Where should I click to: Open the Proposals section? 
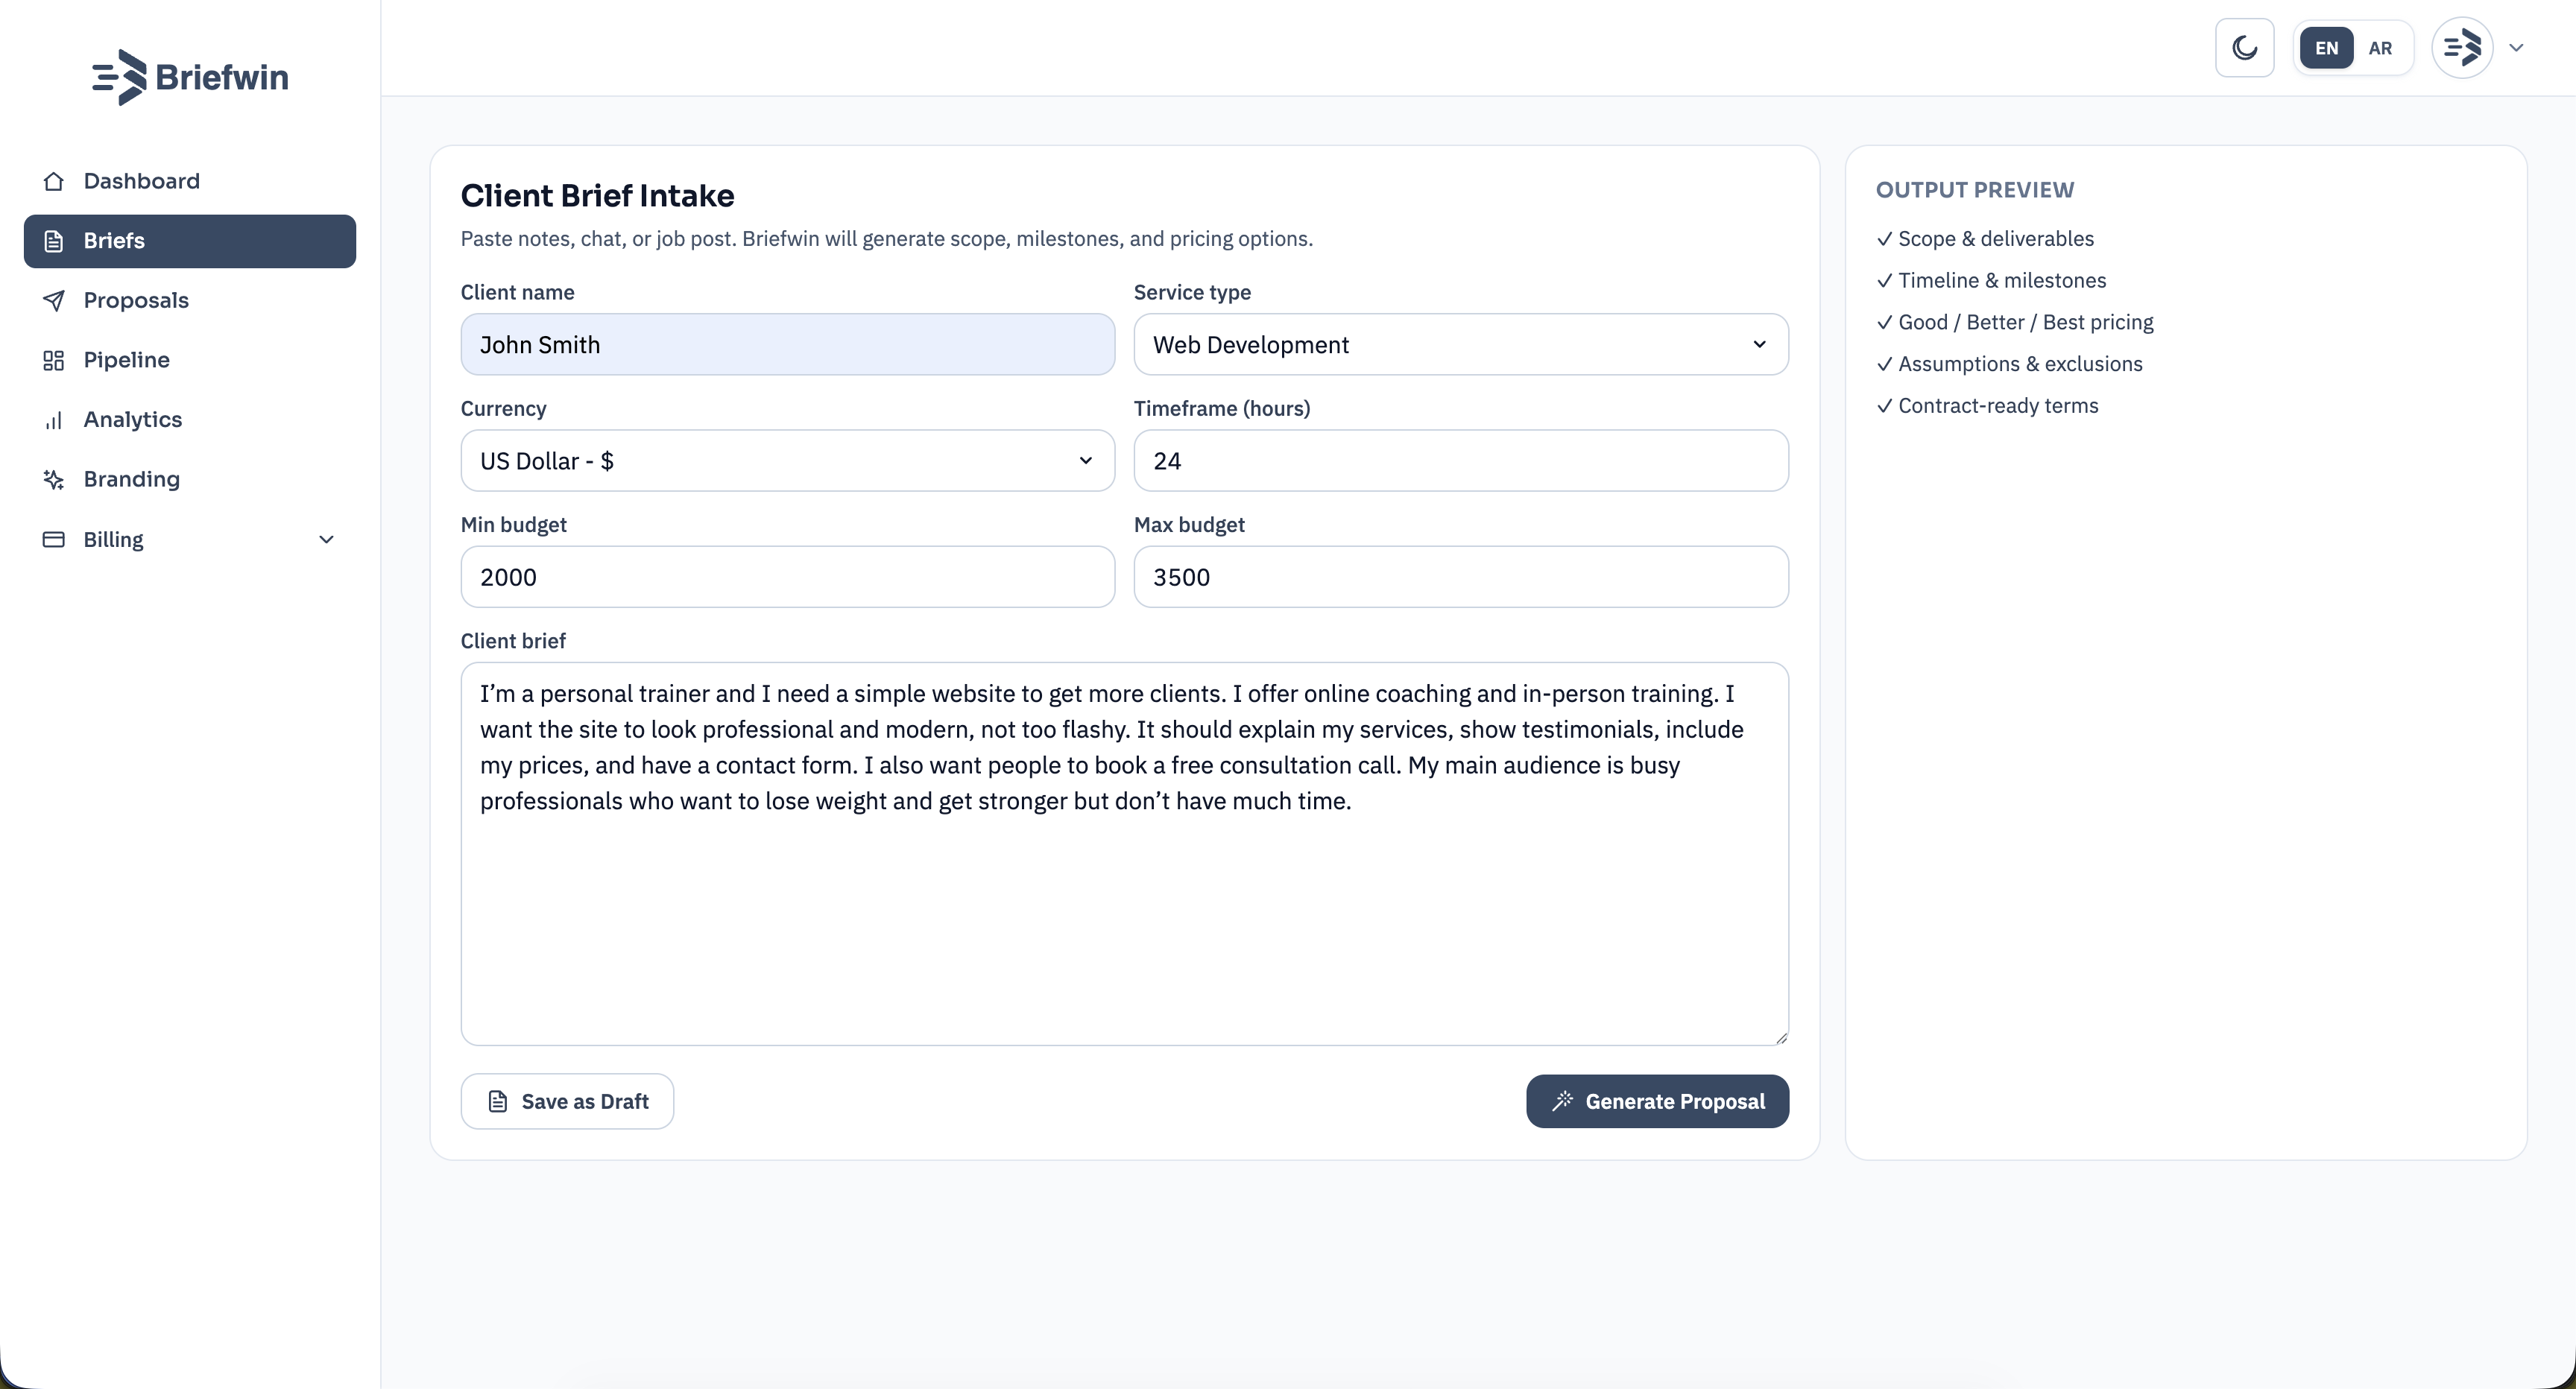tap(190, 300)
